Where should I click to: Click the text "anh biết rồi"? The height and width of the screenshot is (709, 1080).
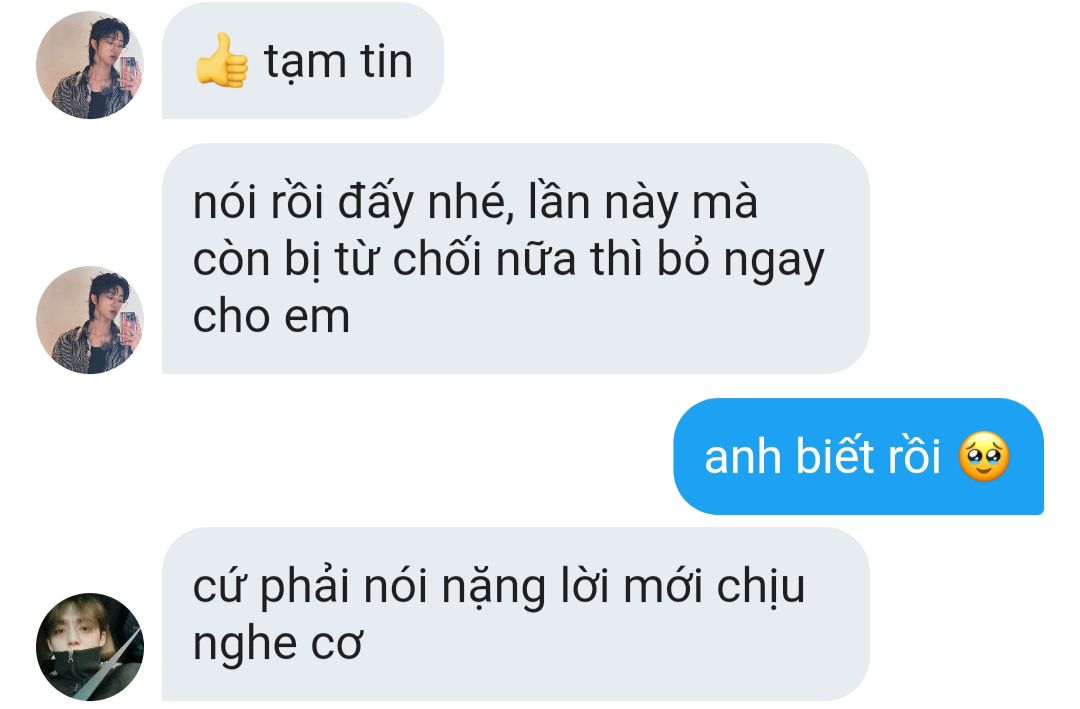click(822, 456)
